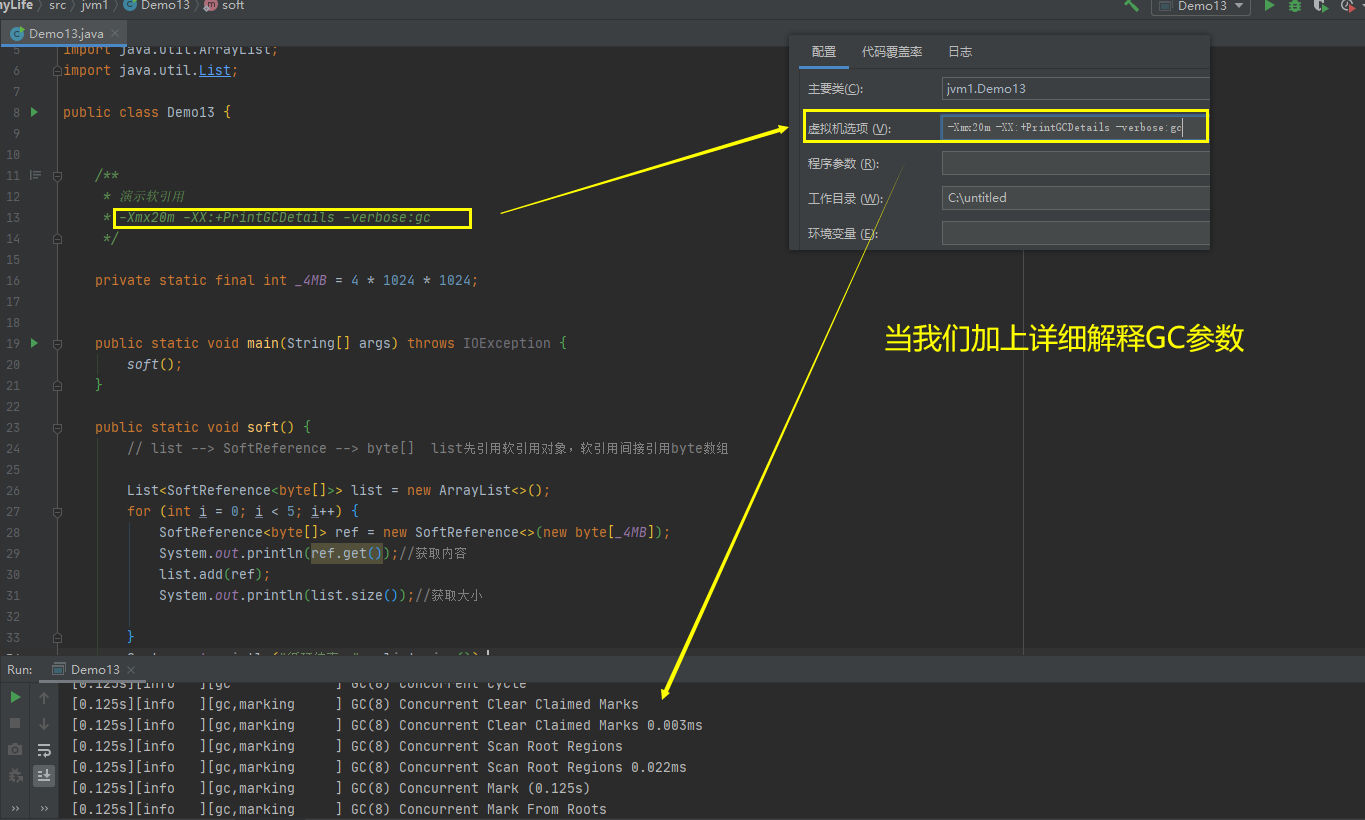Screen dimensions: 1365x820
Task: Click IOException in the main signature
Action: (x=507, y=343)
